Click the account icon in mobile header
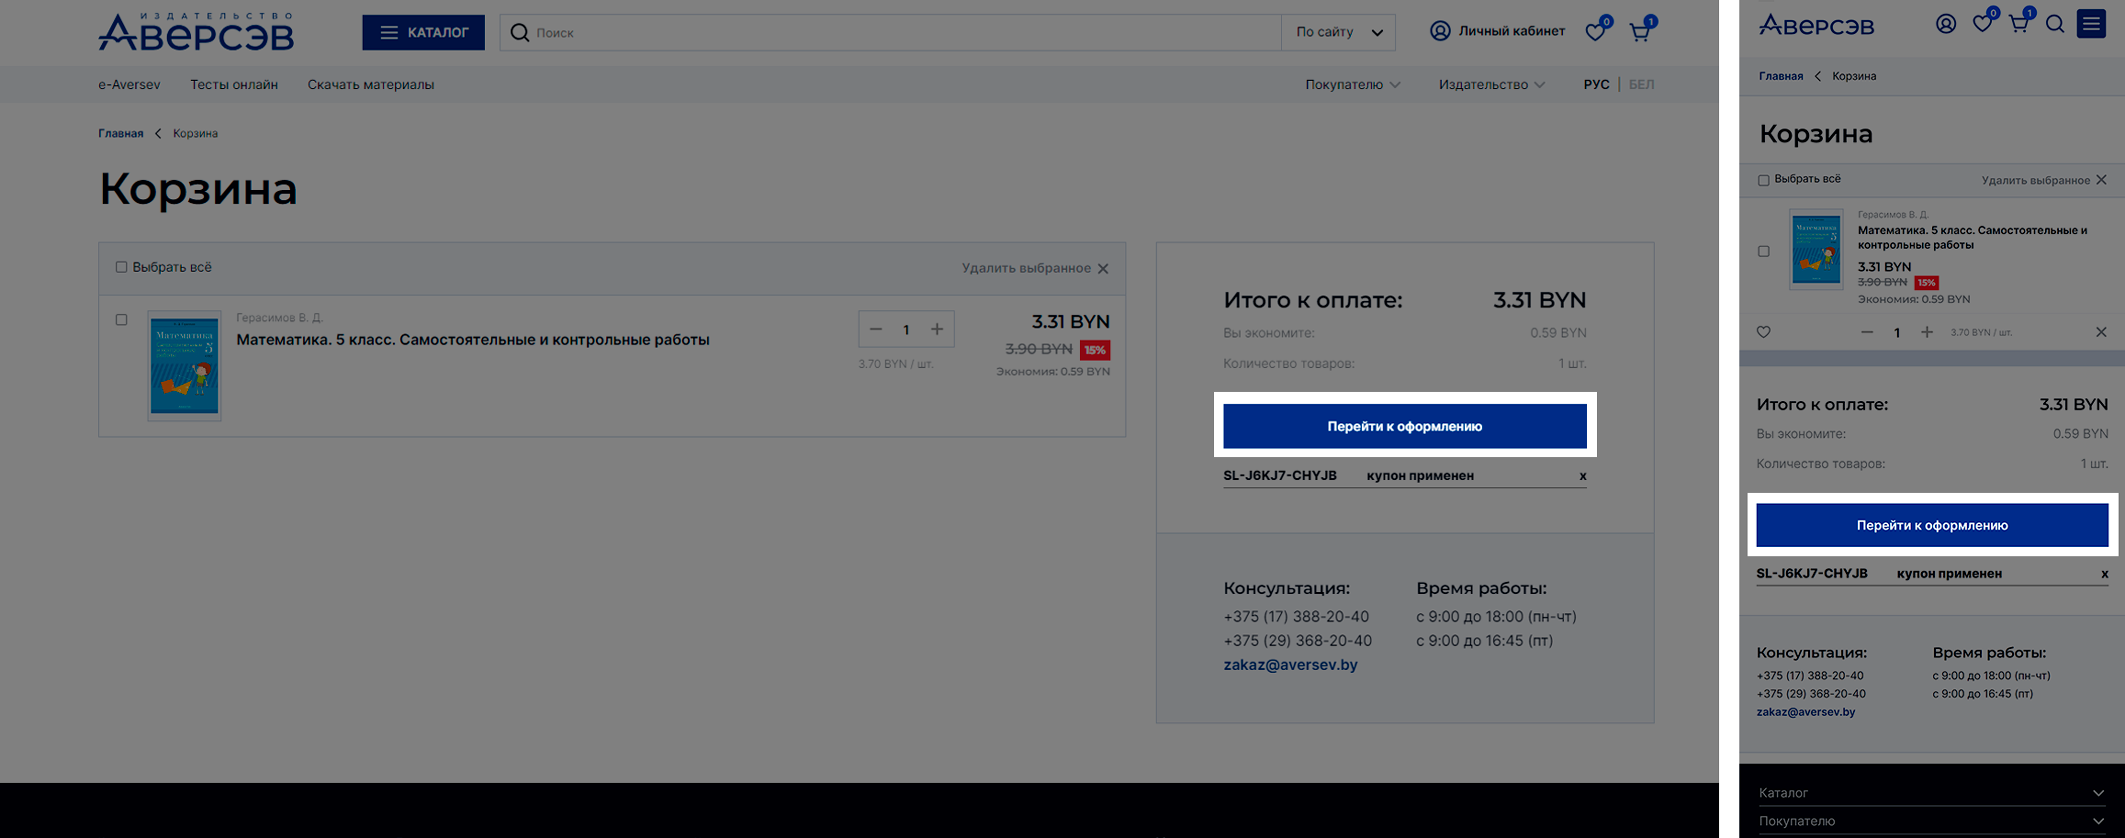The width and height of the screenshot is (2125, 838). [x=1945, y=24]
